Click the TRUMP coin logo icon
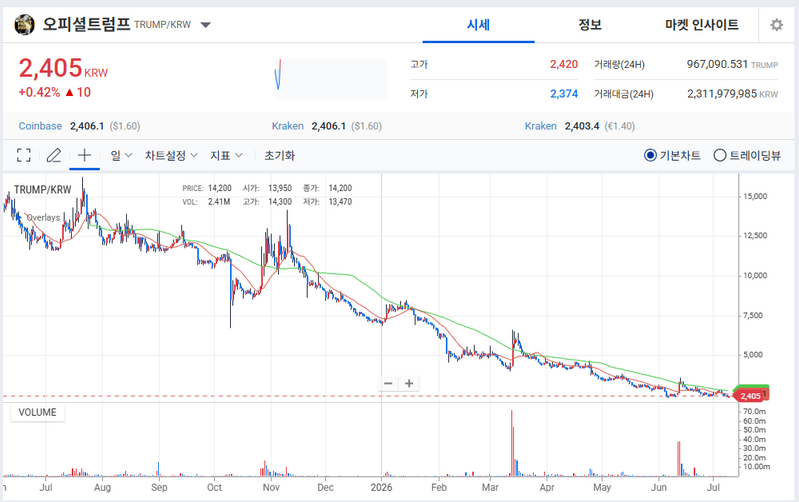Viewport: 799px width, 502px height. [24, 24]
